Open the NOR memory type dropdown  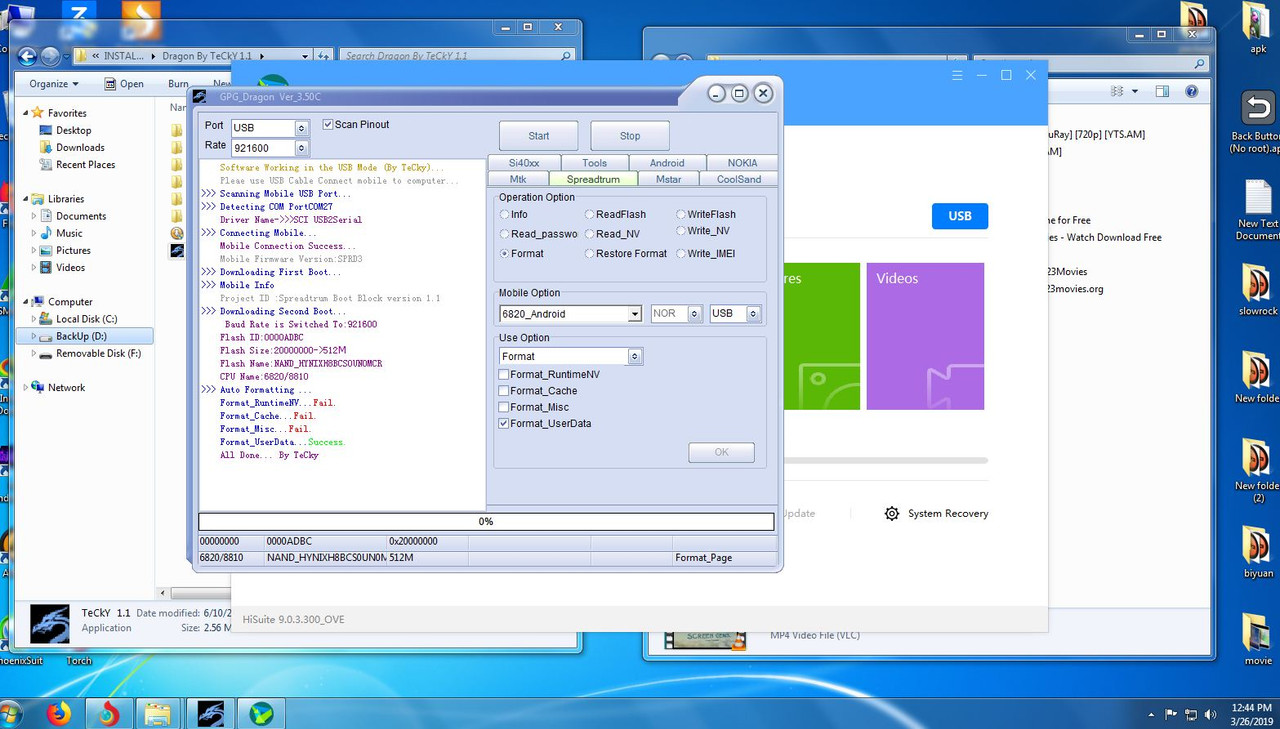click(694, 314)
